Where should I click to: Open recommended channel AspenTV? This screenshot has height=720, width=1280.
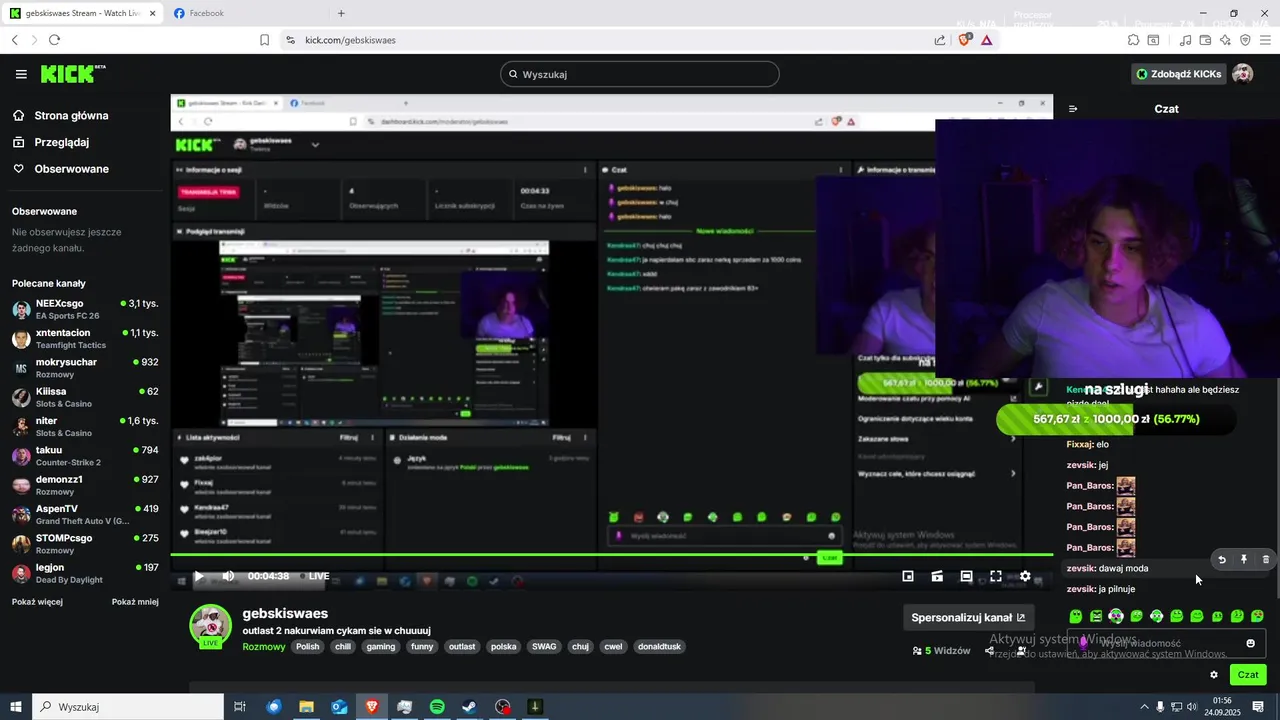point(85,514)
